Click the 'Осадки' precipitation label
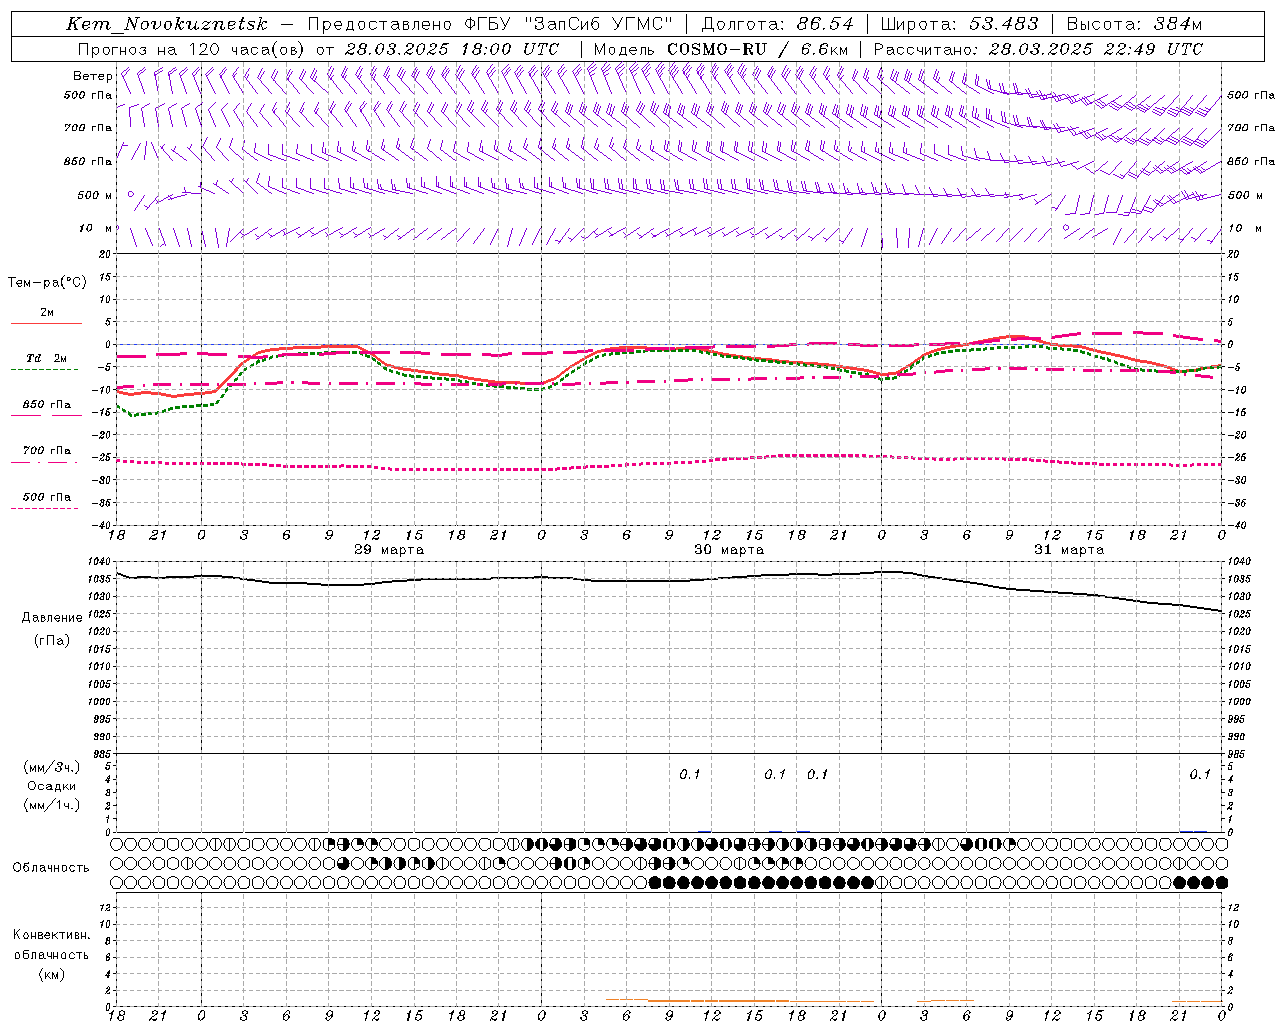The width and height of the screenshot is (1280, 1024). coord(51,786)
